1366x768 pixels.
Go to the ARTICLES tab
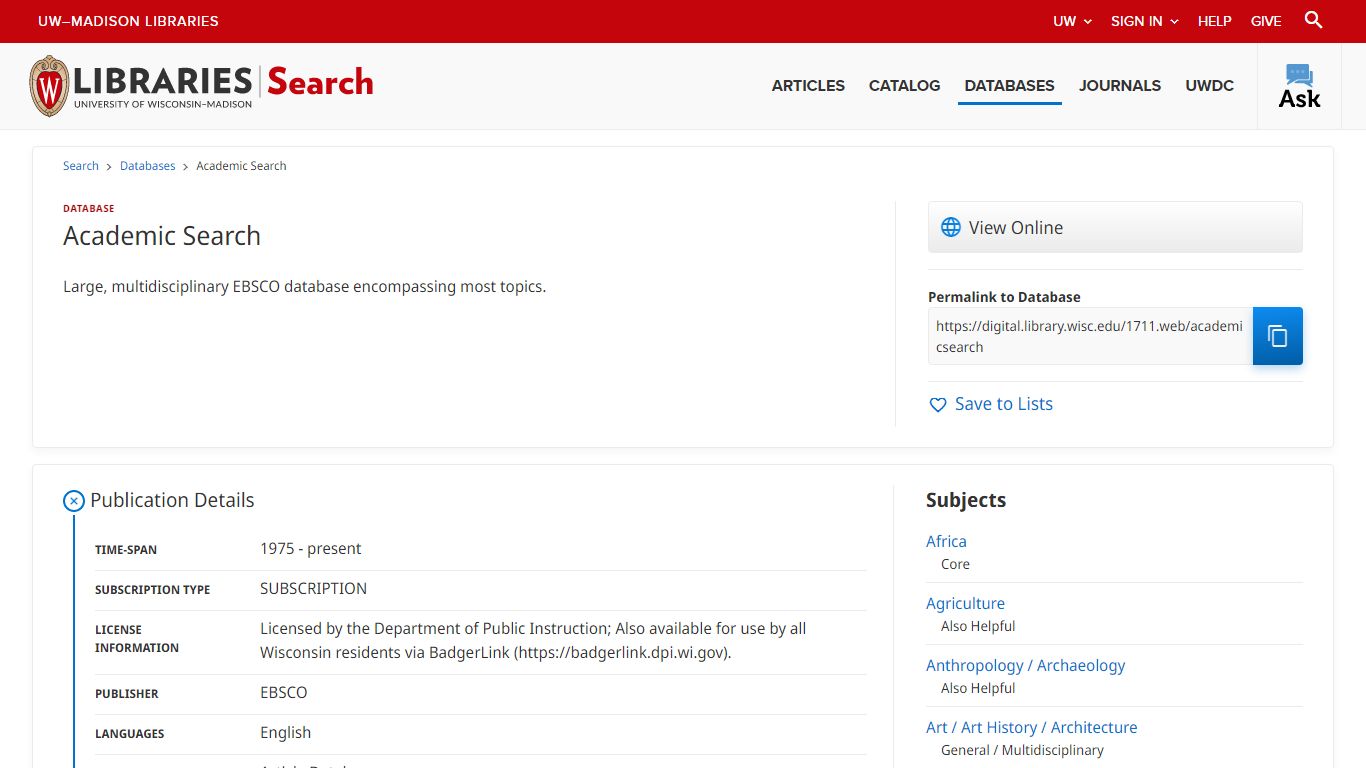point(808,86)
